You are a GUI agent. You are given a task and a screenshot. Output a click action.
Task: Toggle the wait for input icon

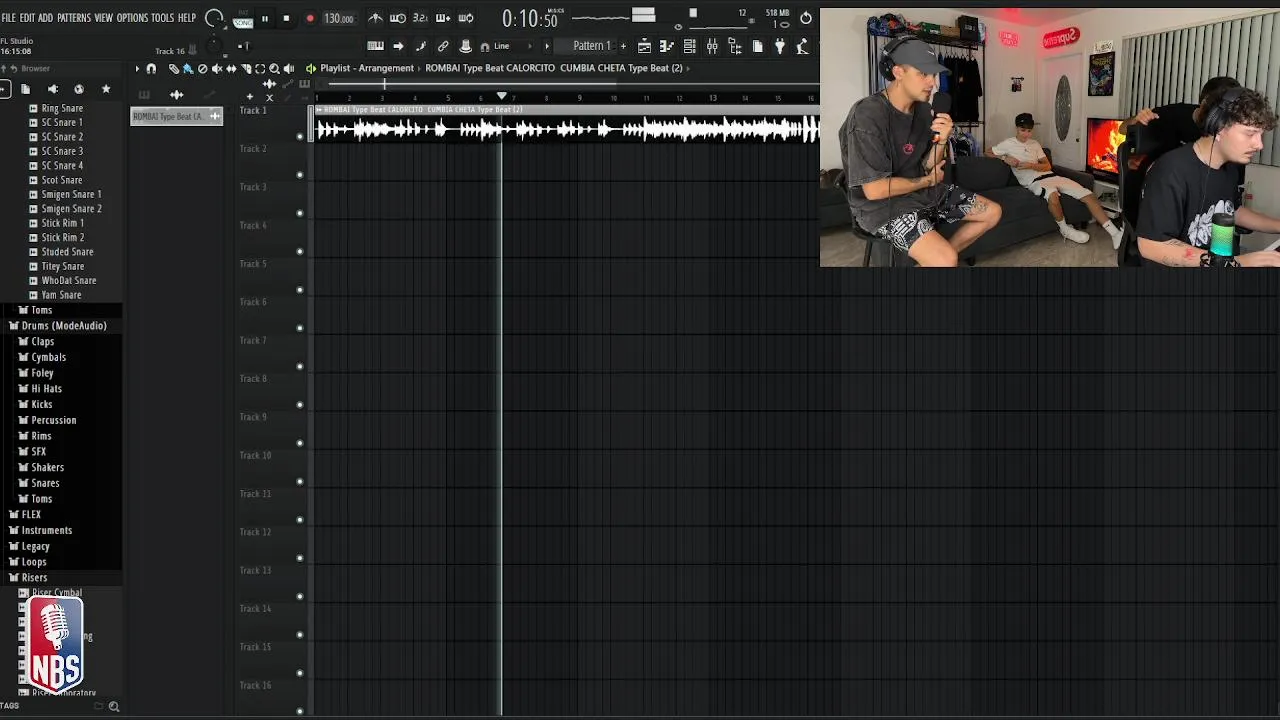397,18
